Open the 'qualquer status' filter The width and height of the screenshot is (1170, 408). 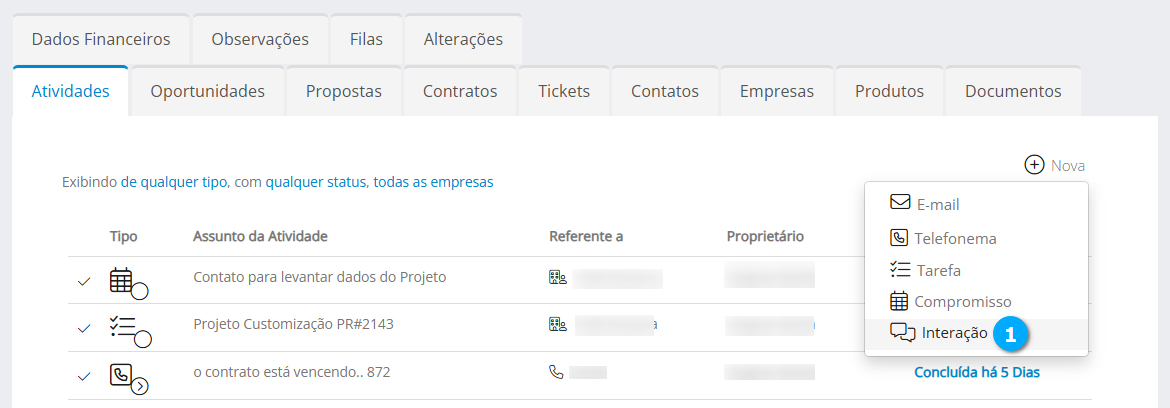coord(315,182)
